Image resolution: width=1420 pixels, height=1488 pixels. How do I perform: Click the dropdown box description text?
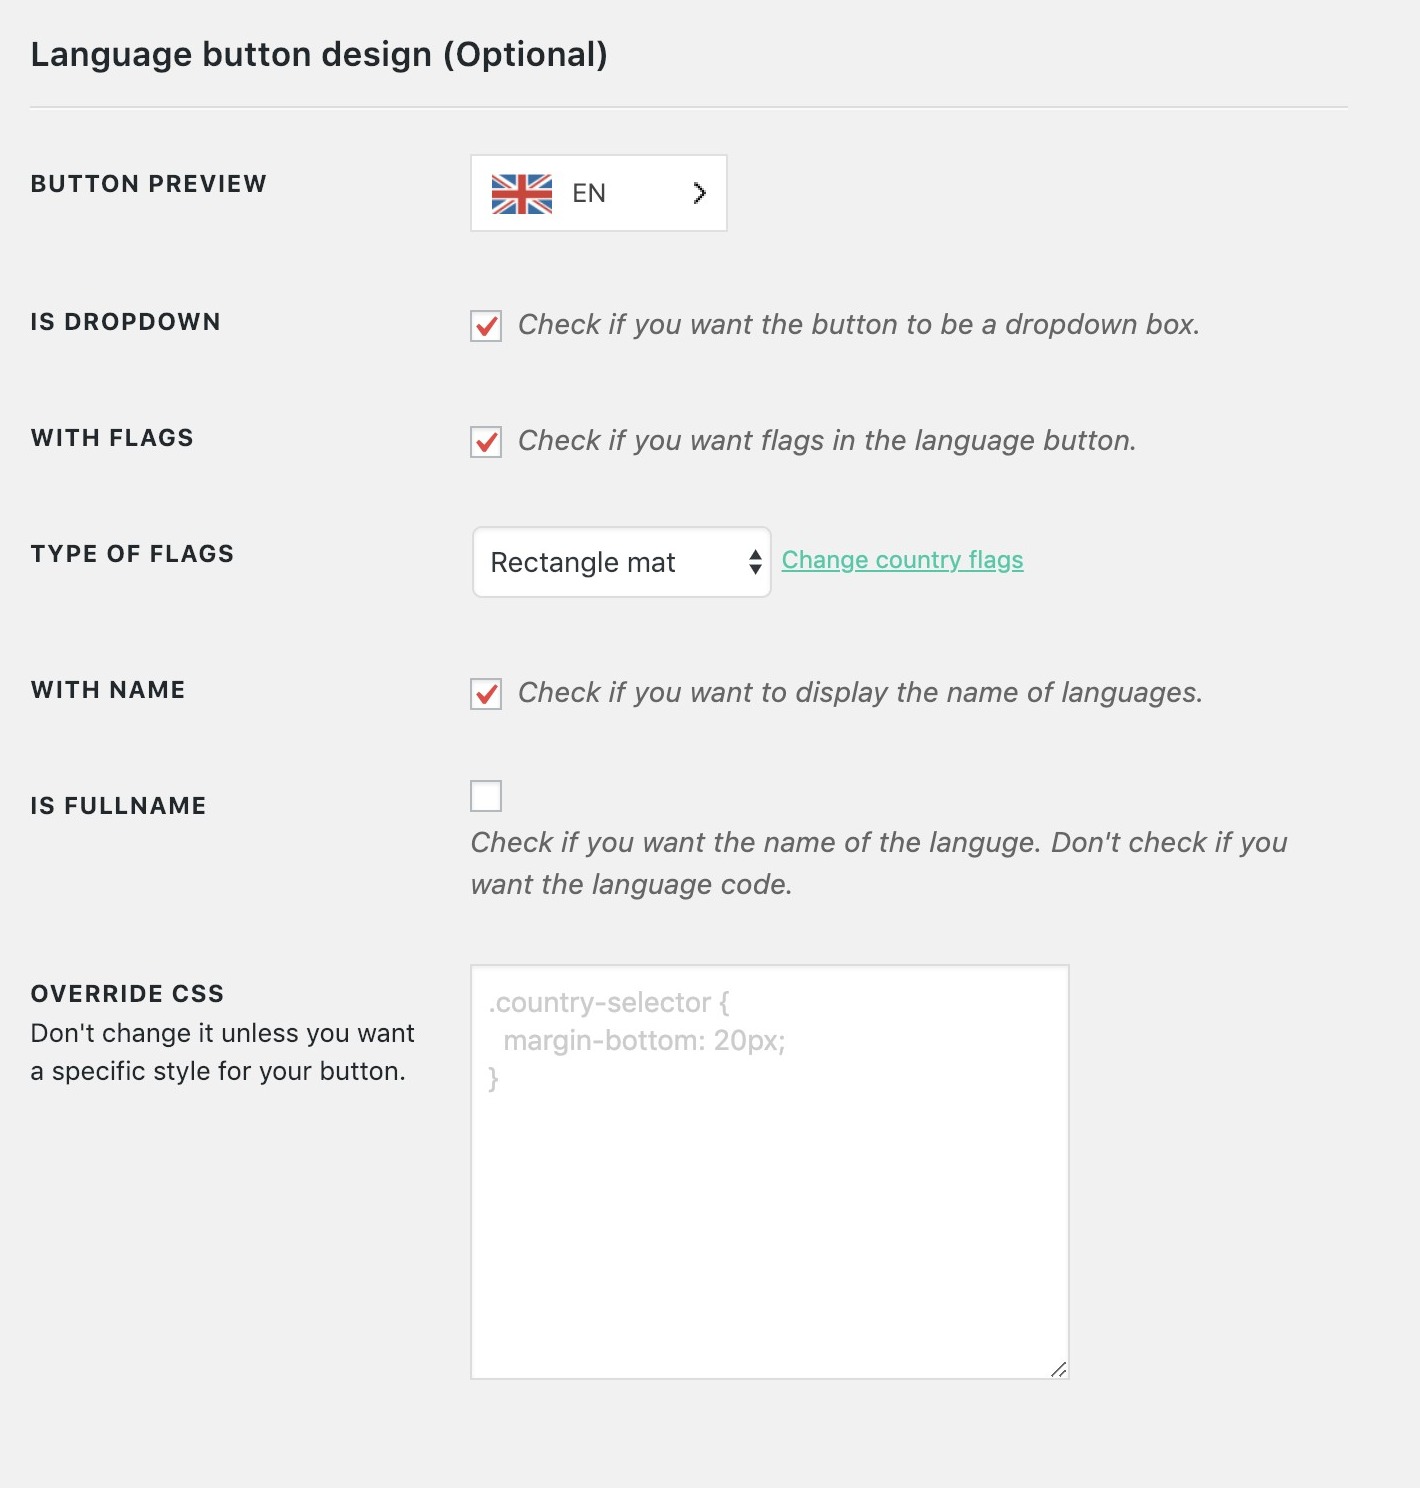[858, 325]
